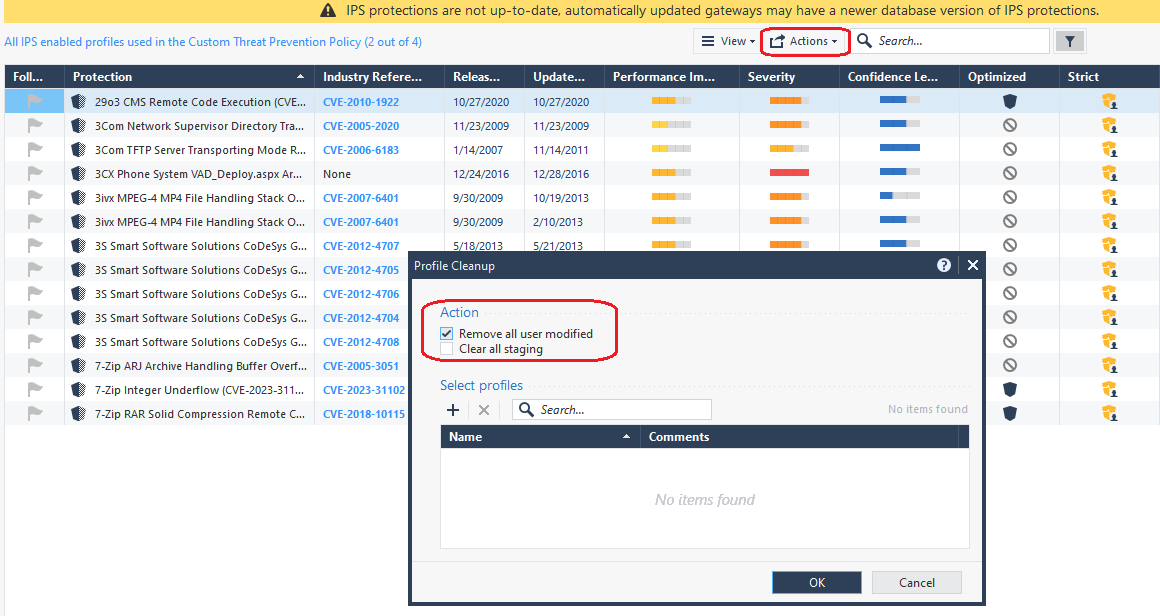Uncheck Remove all user modified
Image resolution: width=1160 pixels, height=616 pixels.
tap(446, 333)
